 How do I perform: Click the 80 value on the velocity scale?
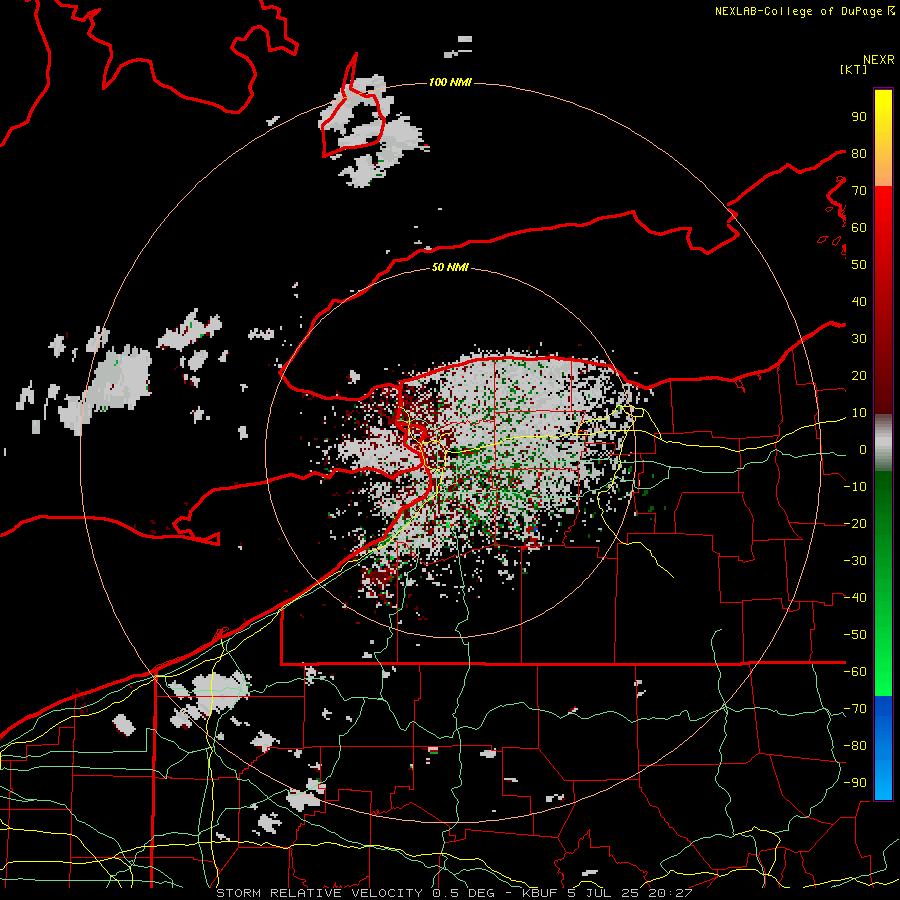coord(859,154)
